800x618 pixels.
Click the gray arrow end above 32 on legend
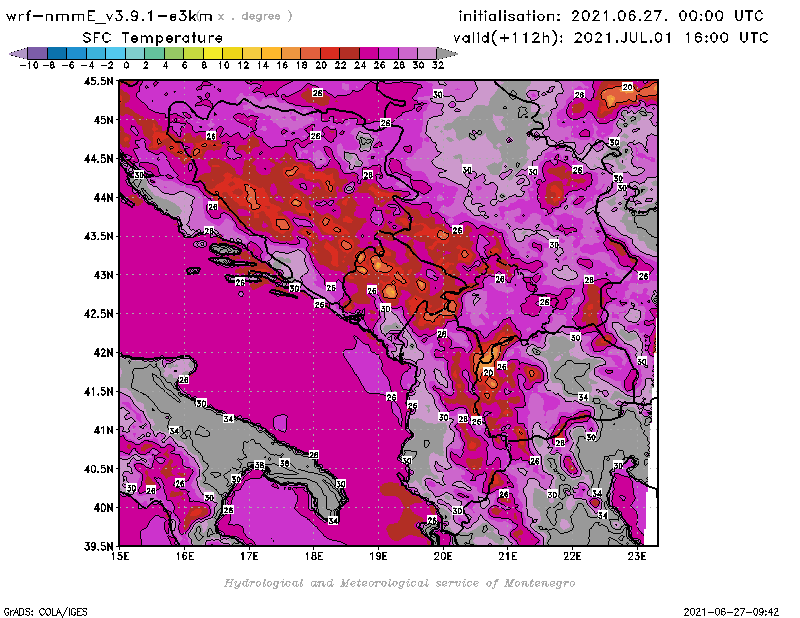click(447, 53)
